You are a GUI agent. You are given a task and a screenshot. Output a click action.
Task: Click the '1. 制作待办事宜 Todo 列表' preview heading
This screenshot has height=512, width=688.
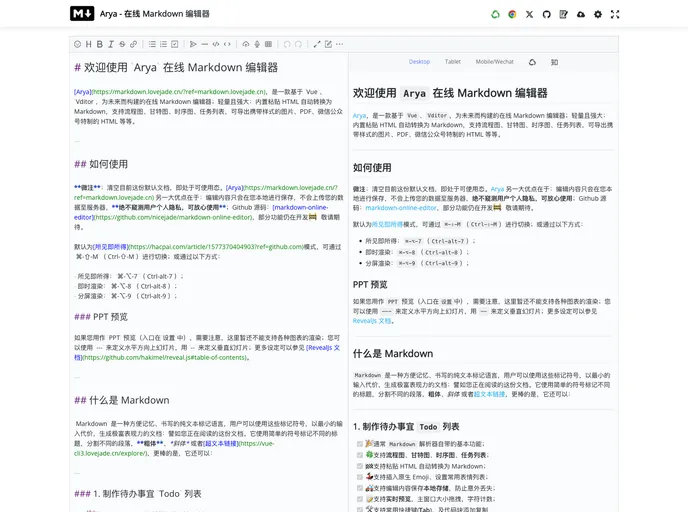(406, 427)
